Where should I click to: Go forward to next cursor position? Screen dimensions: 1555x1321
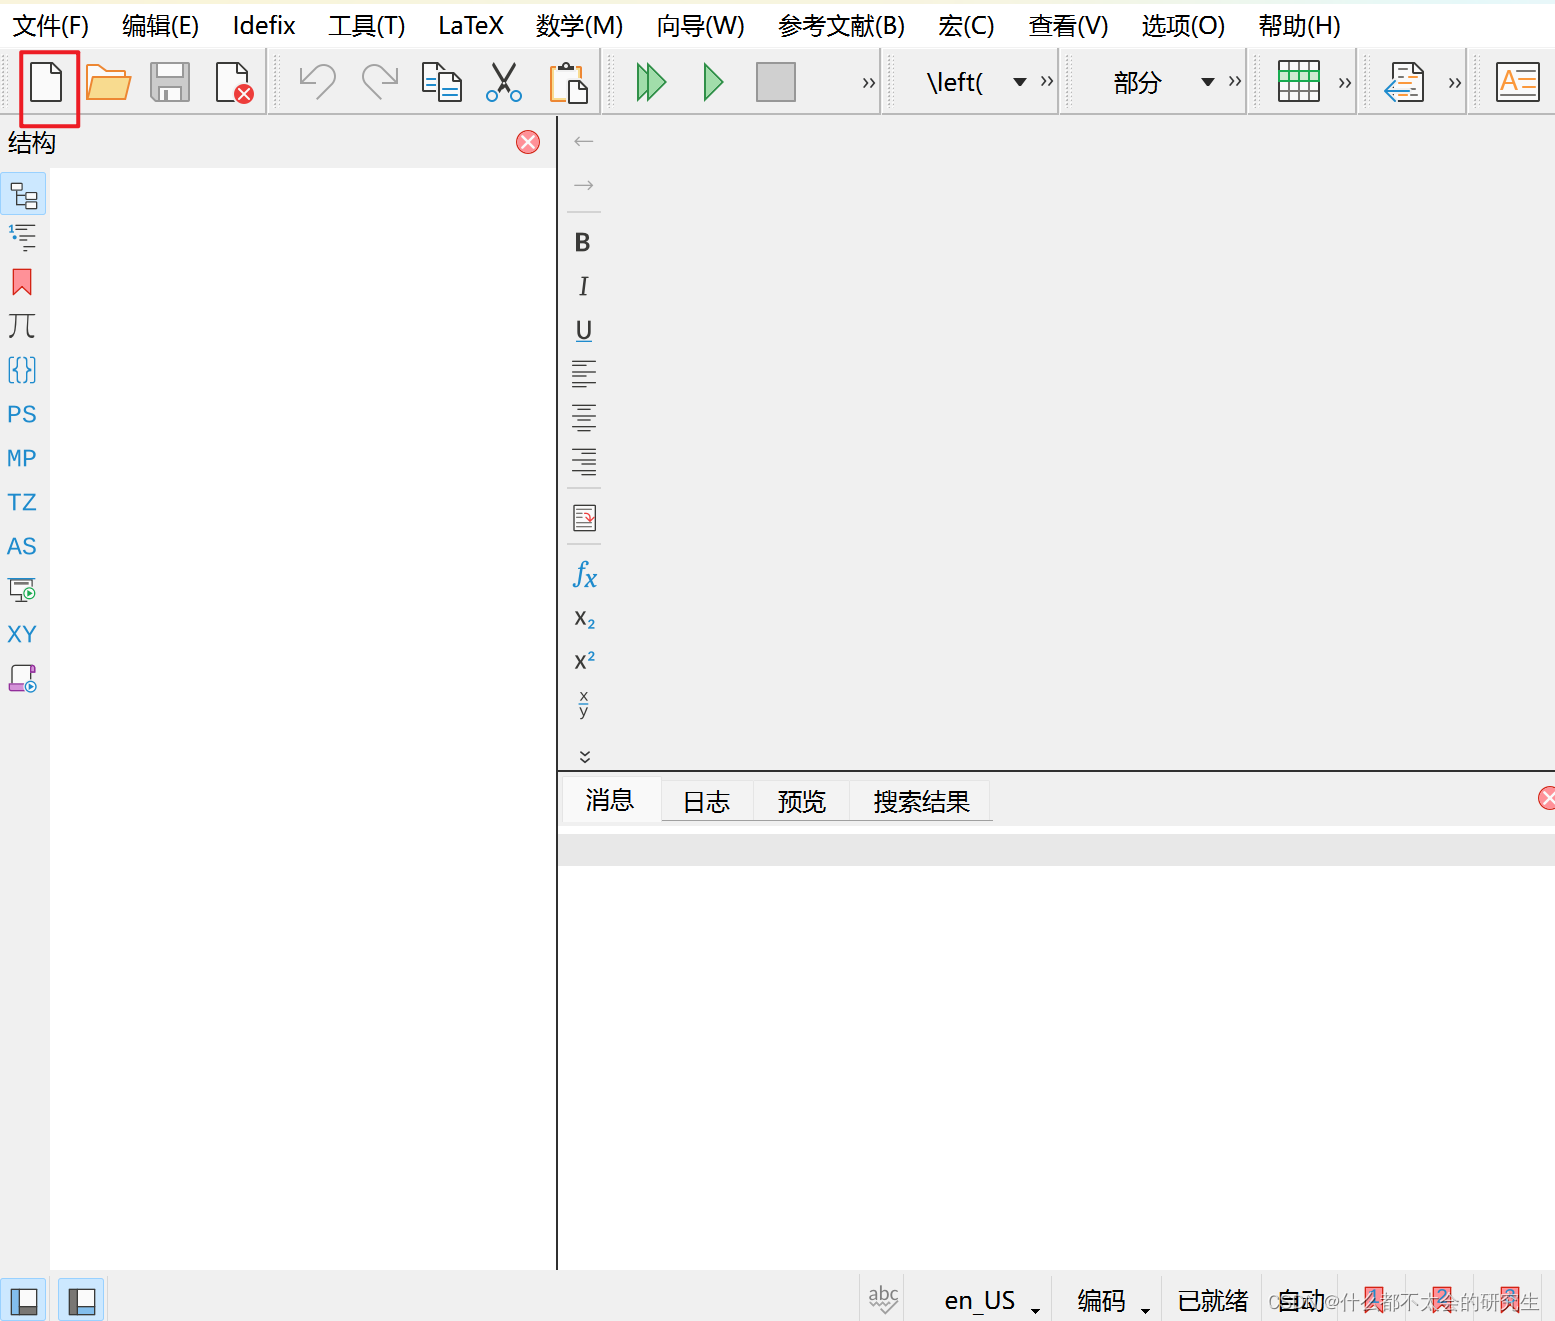pos(584,186)
